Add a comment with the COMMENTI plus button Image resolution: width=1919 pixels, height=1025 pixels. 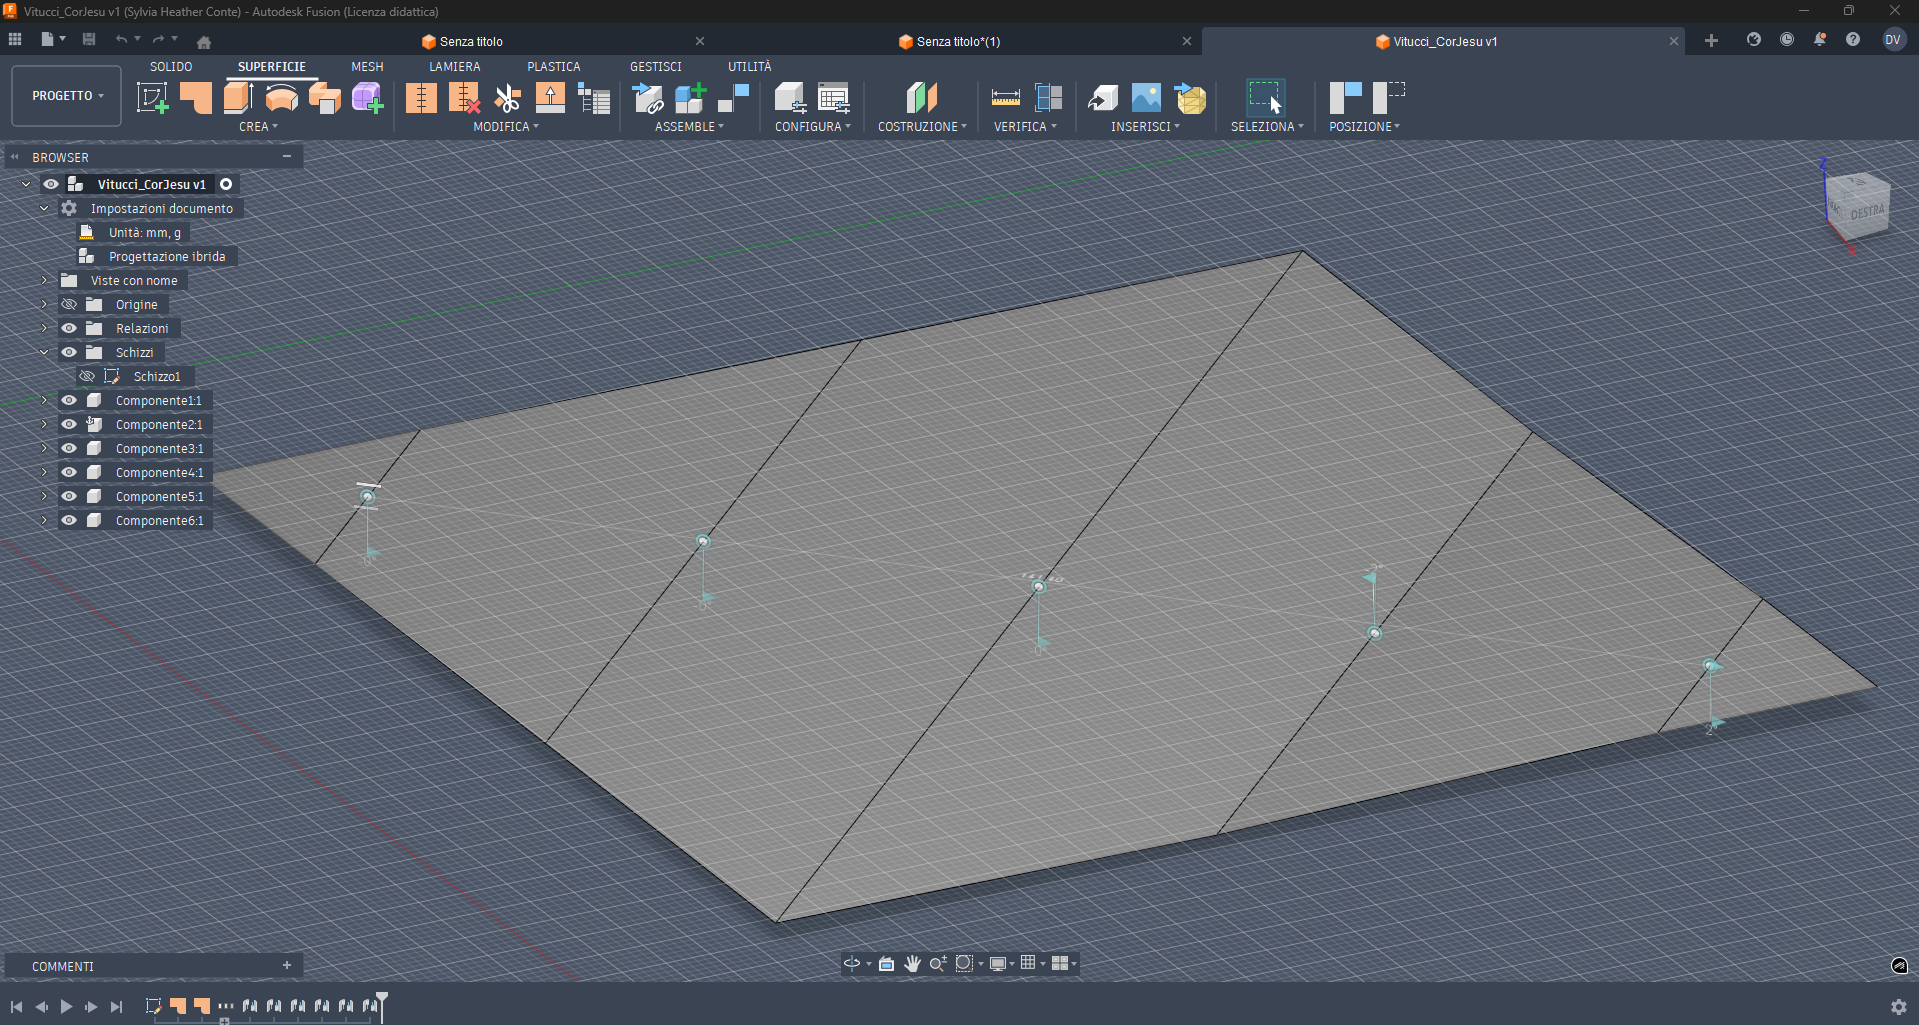pyautogui.click(x=287, y=965)
